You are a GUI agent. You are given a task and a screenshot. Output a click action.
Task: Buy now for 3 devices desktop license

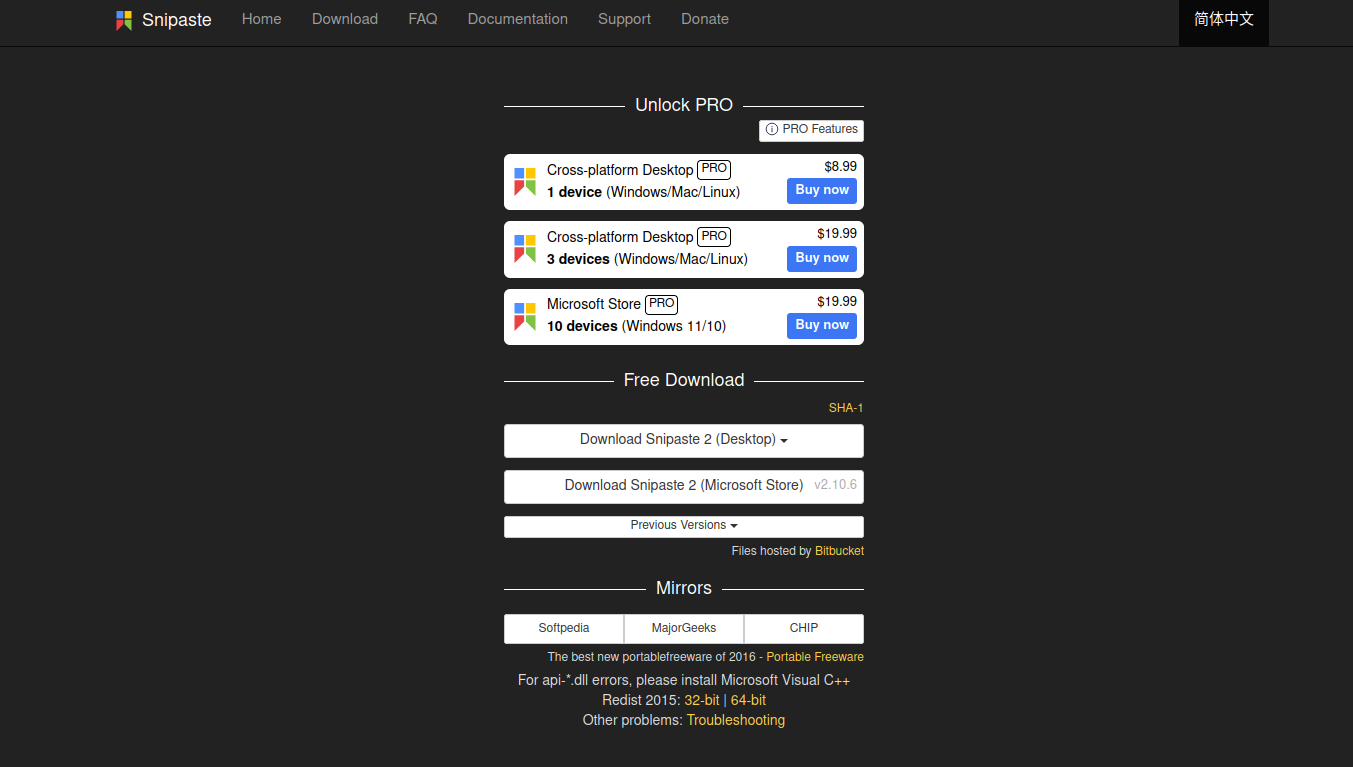point(822,258)
